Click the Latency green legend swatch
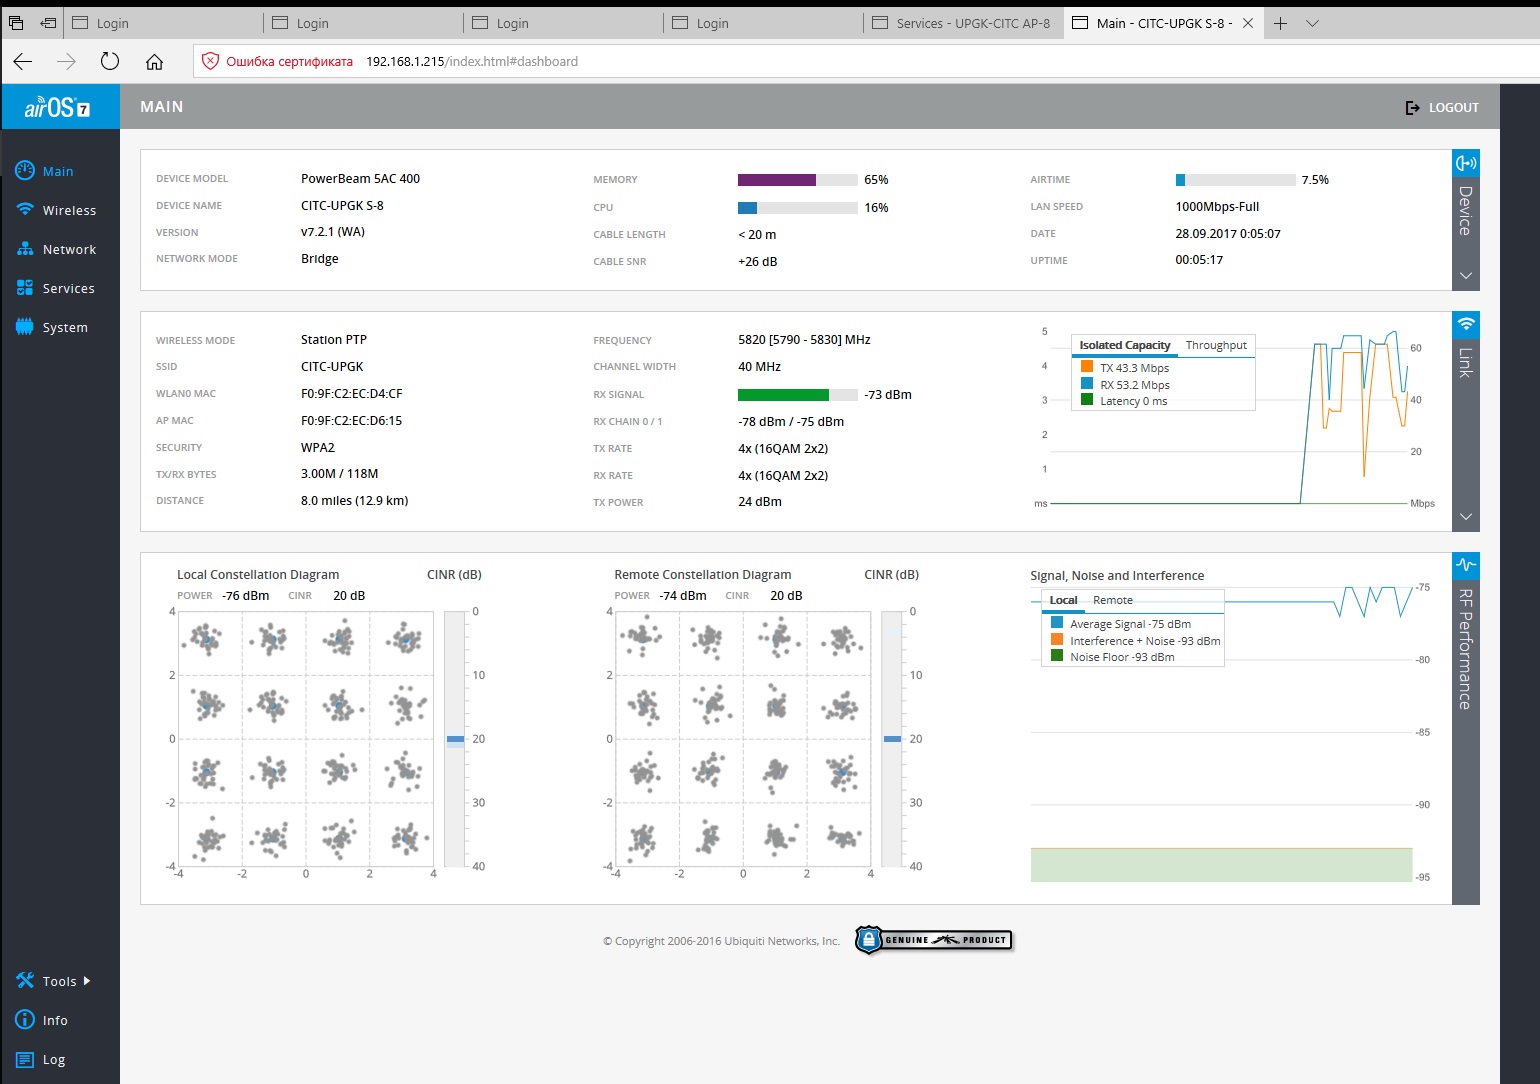Viewport: 1540px width, 1084px height. (x=1087, y=400)
